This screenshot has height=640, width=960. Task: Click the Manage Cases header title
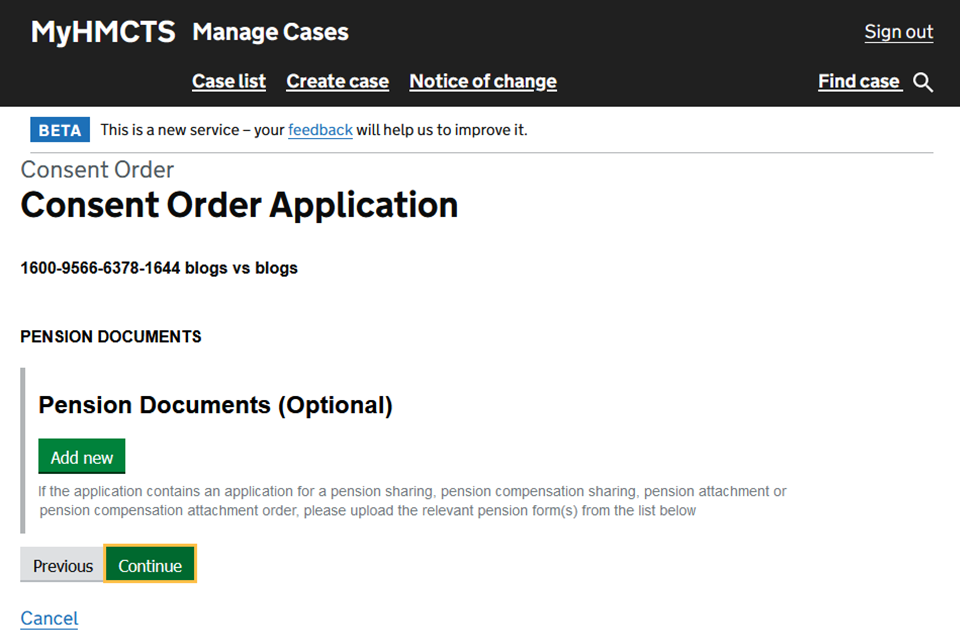coord(270,32)
